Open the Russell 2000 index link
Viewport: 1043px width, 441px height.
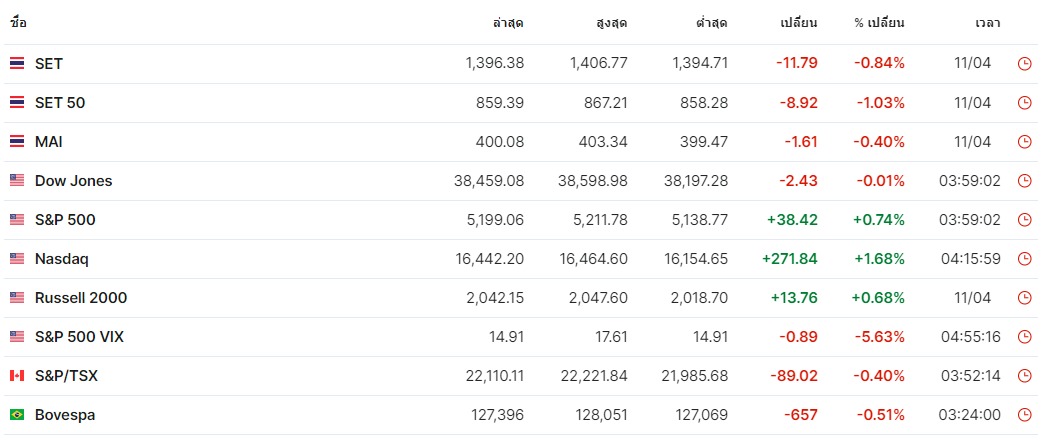81,298
